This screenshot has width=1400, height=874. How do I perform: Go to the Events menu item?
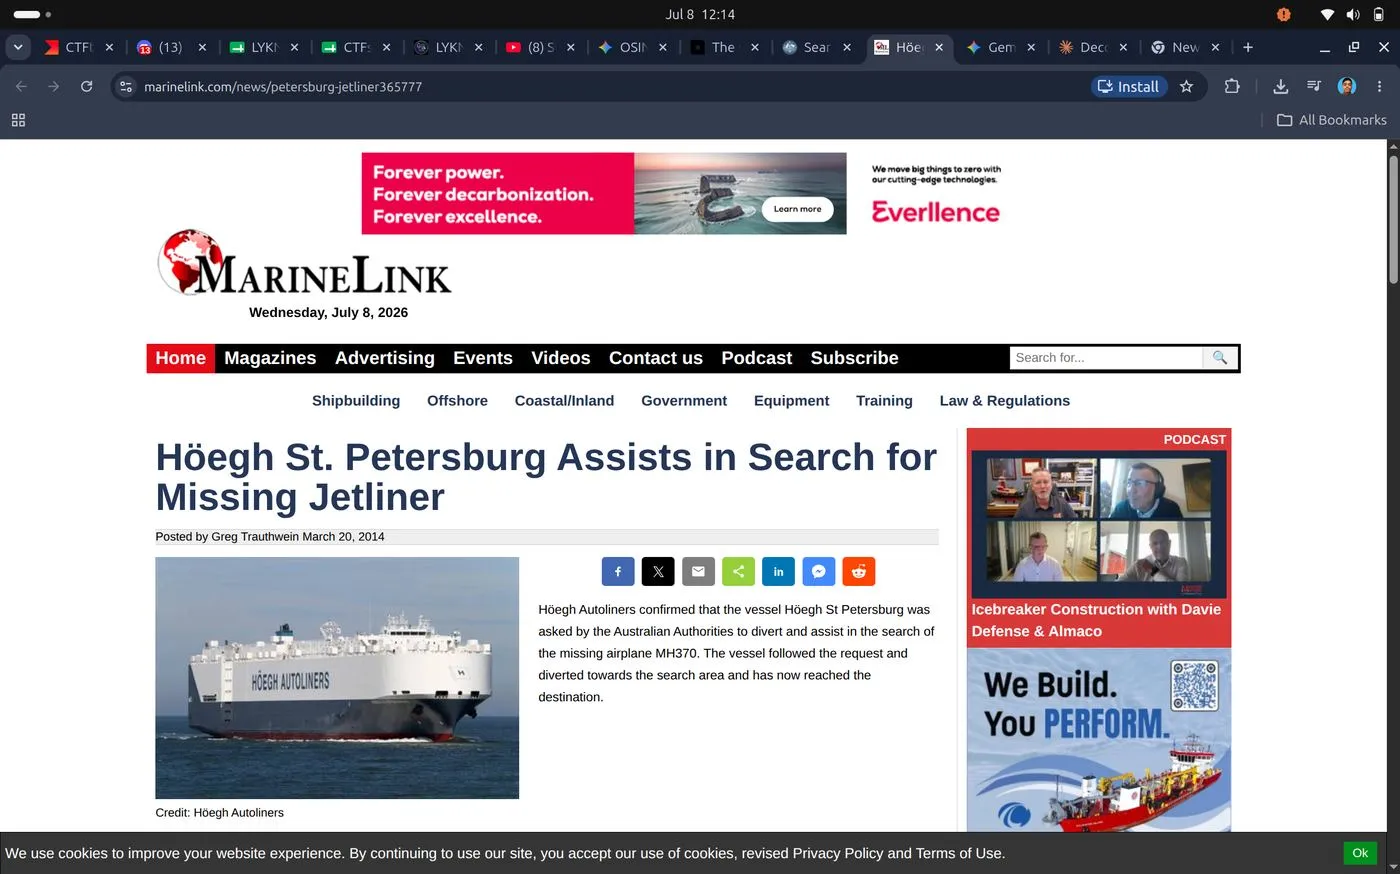coord(483,358)
